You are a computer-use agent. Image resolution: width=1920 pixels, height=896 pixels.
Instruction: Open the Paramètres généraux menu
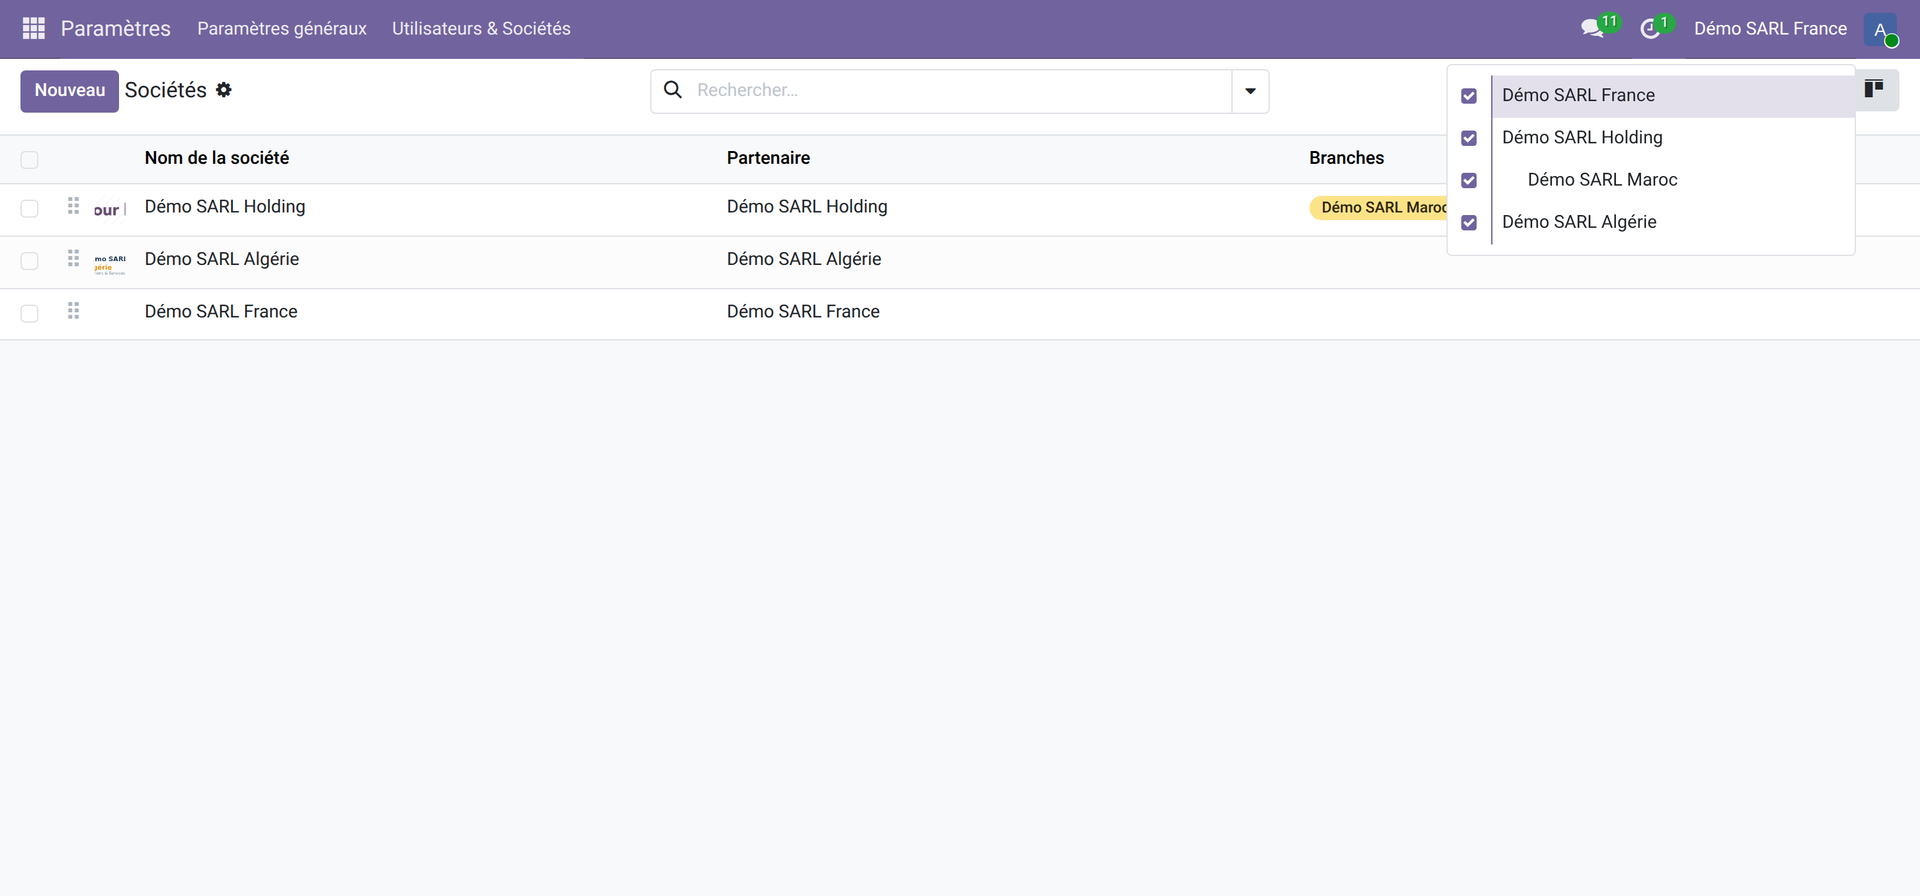pos(282,29)
